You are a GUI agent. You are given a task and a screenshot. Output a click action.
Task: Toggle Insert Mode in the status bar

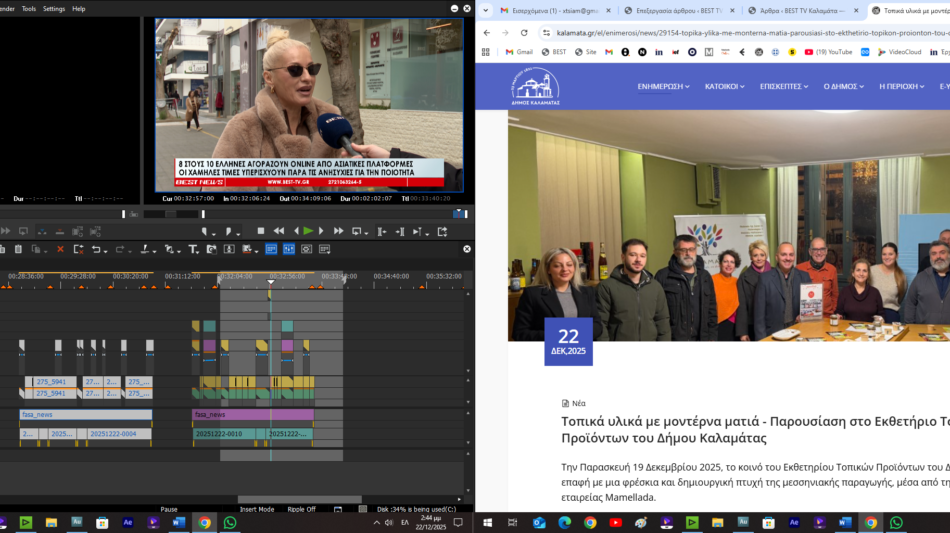257,509
